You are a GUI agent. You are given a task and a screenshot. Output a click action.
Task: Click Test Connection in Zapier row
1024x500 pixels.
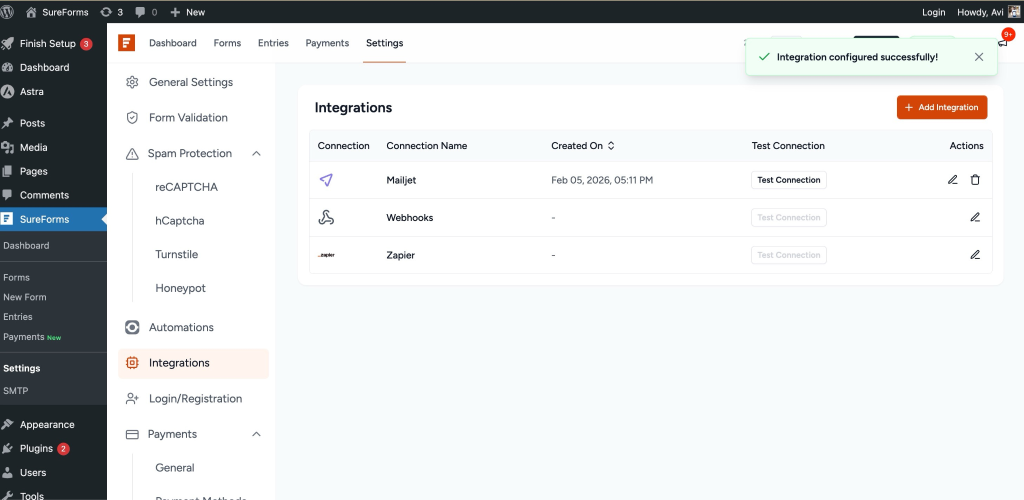pos(788,255)
